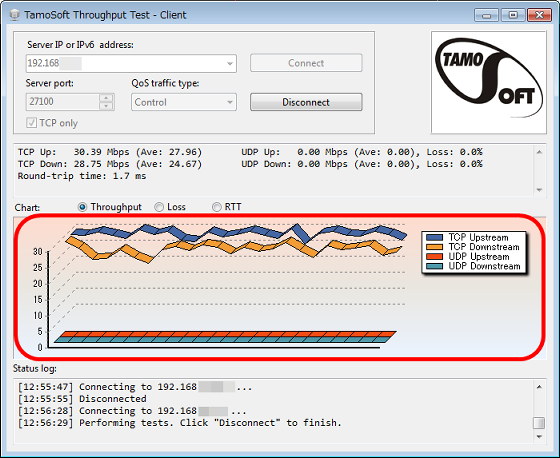Click the status log scrollbar thumb
The width and height of the screenshot is (560, 458).
pyautogui.click(x=539, y=423)
